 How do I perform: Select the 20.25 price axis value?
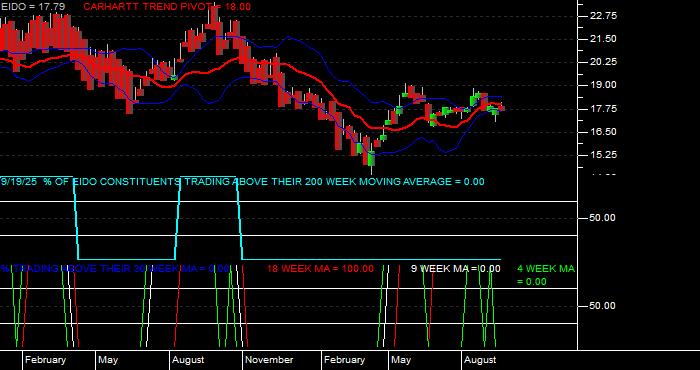pos(603,62)
